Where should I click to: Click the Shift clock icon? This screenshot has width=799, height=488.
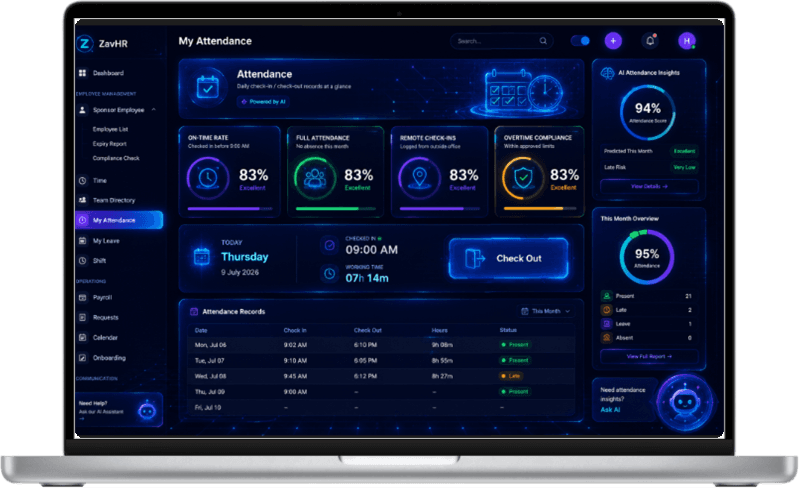point(82,260)
